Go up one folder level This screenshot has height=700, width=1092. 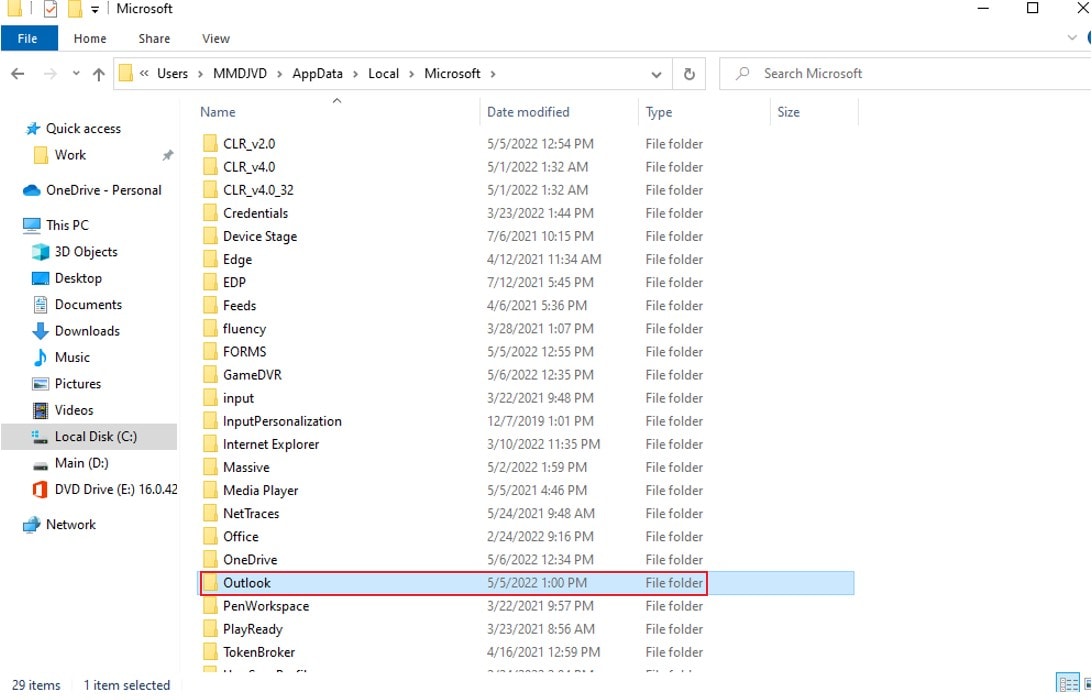click(x=99, y=74)
